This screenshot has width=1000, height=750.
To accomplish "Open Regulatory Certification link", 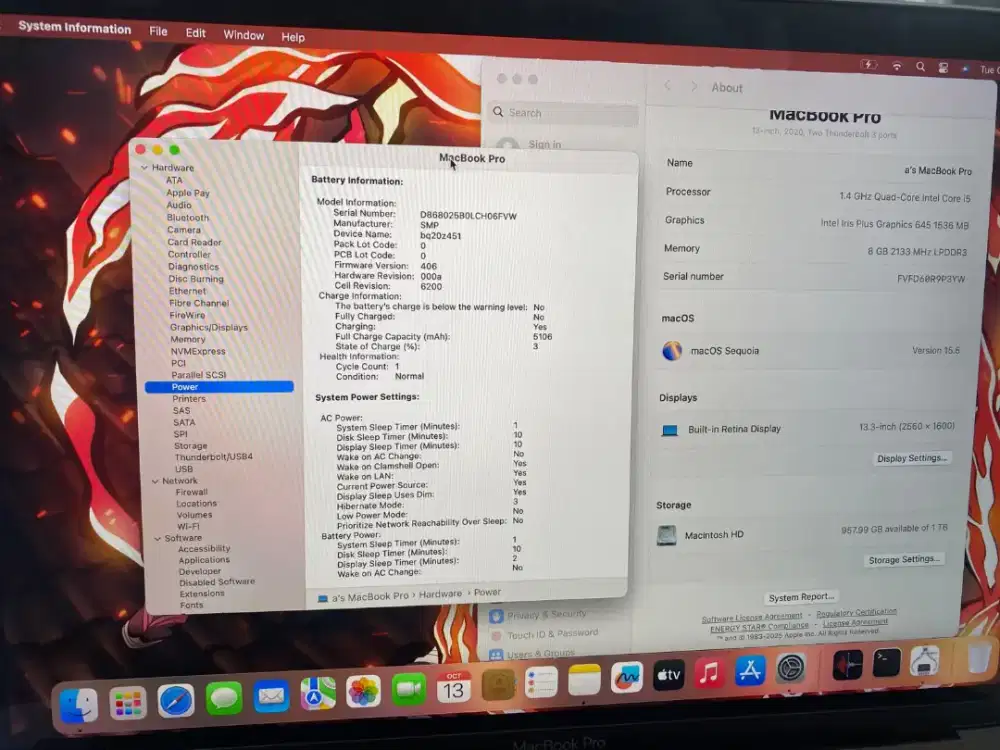I will tap(857, 612).
